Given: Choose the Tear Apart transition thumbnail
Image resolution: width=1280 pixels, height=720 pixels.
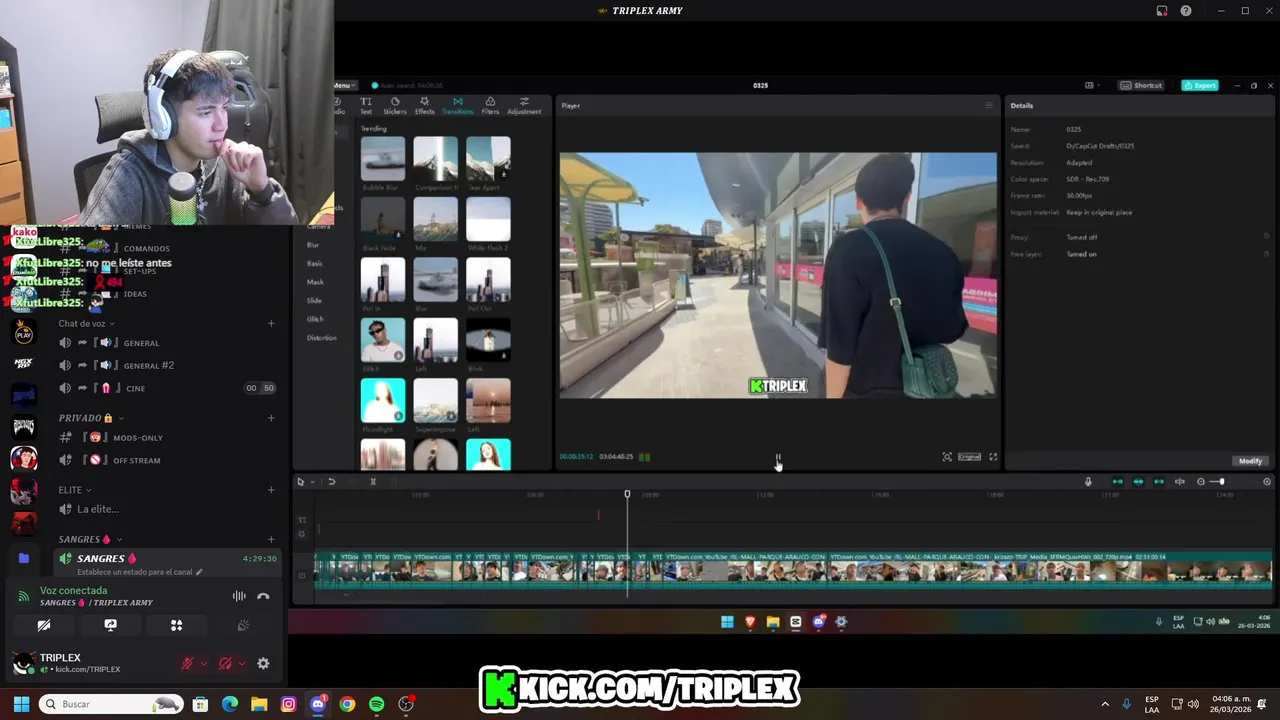Looking at the screenshot, I should (x=488, y=159).
